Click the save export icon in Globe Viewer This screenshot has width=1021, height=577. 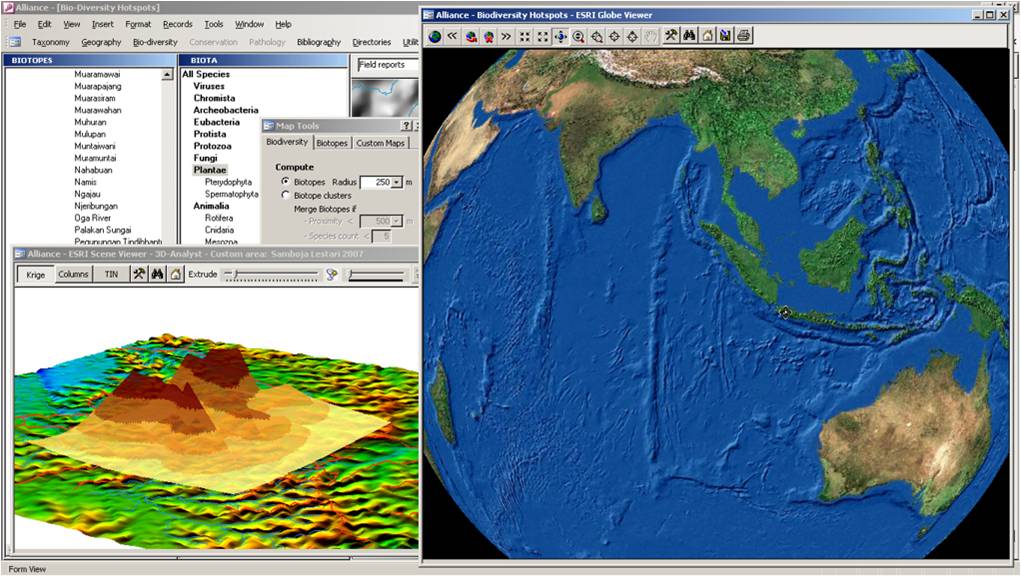pyautogui.click(x=725, y=36)
